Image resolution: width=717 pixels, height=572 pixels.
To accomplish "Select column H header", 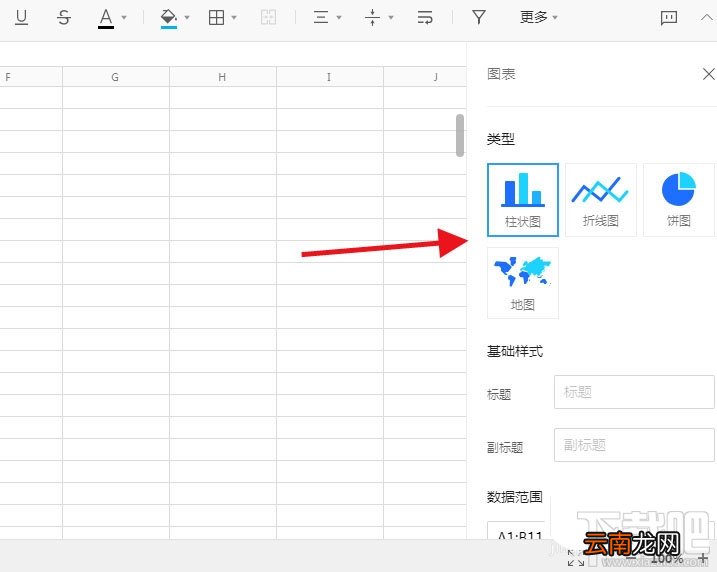I will click(x=223, y=77).
